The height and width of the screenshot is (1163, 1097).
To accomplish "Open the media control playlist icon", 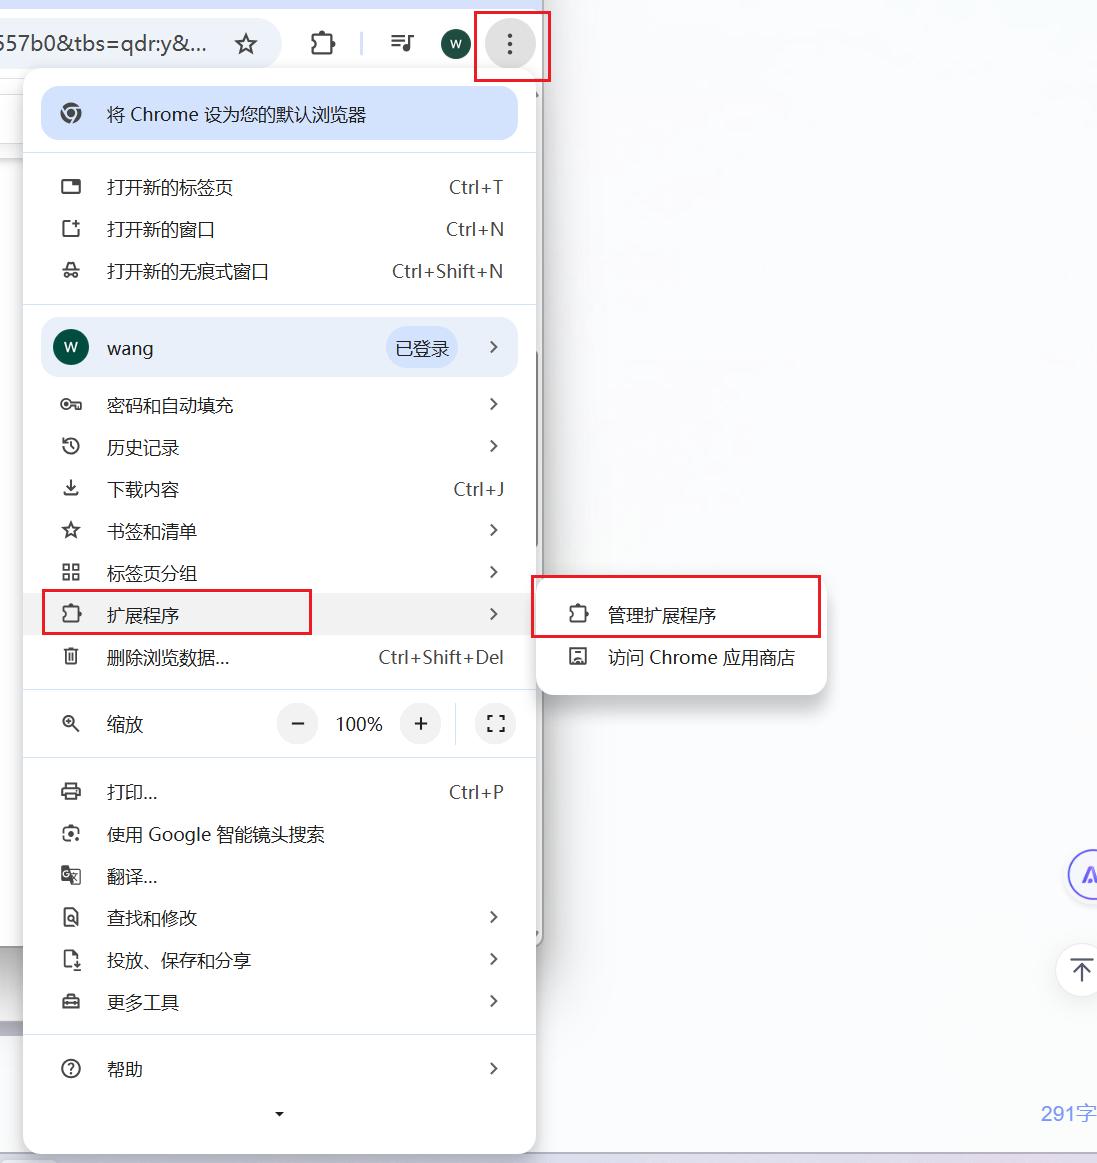I will (402, 43).
